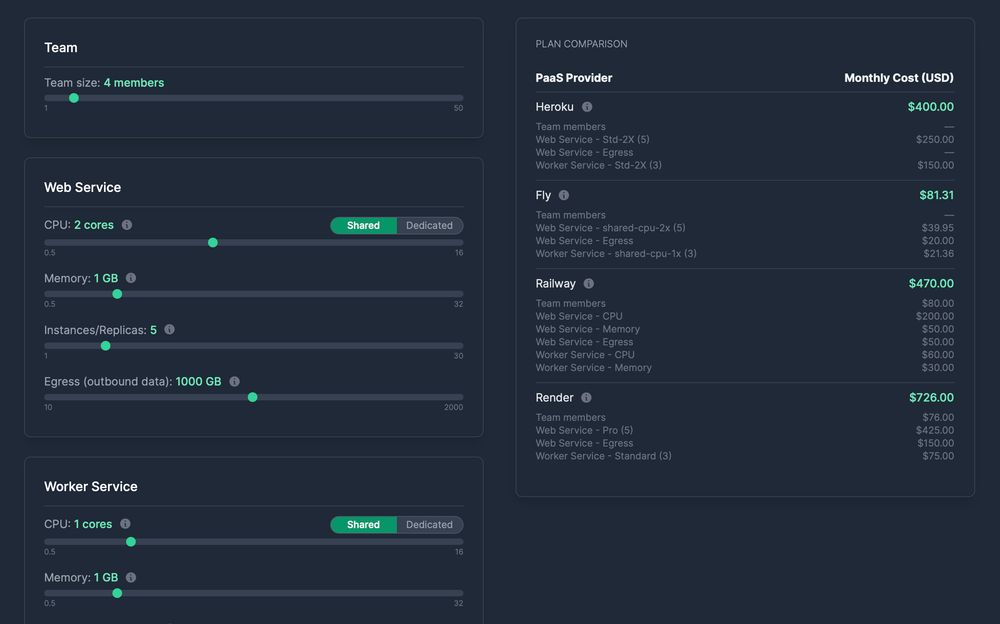Click the info icon beside Web Service Memory

[131, 278]
